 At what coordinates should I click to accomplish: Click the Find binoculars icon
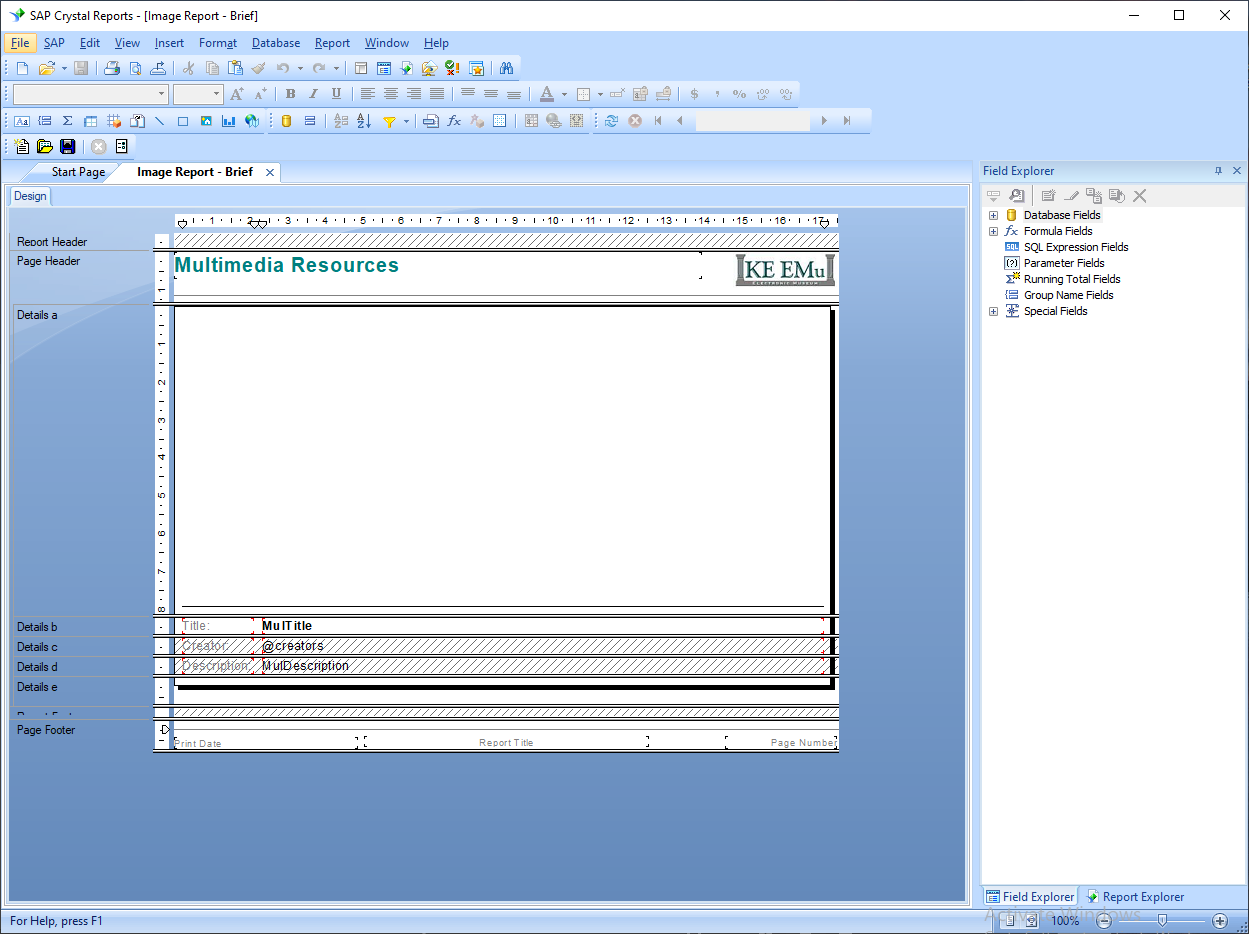(506, 68)
